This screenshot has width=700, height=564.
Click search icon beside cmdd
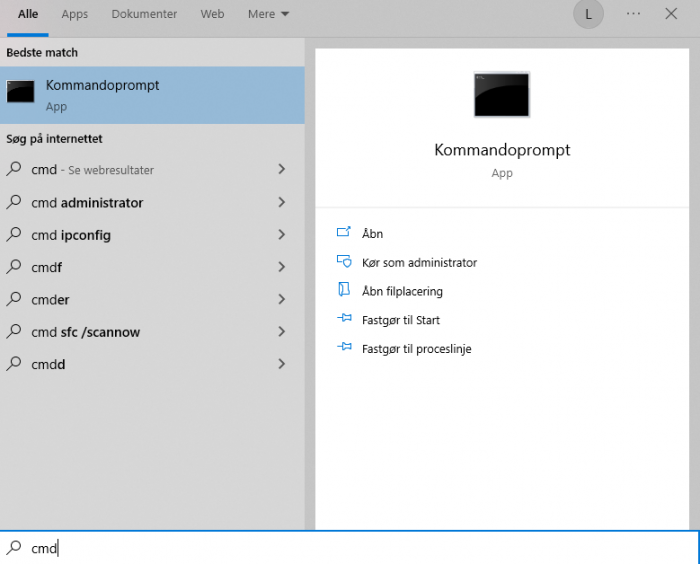14,363
